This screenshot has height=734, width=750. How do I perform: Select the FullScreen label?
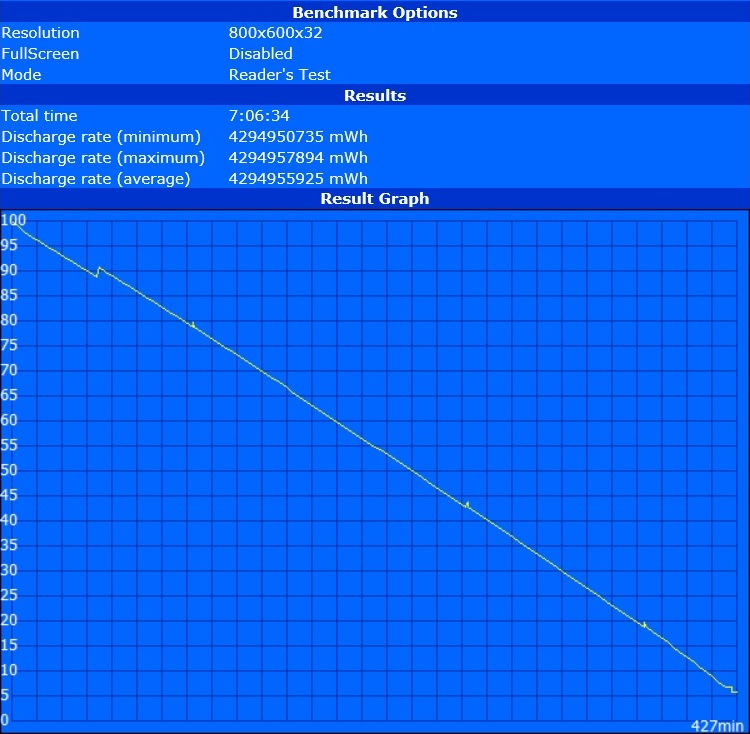pyautogui.click(x=40, y=54)
